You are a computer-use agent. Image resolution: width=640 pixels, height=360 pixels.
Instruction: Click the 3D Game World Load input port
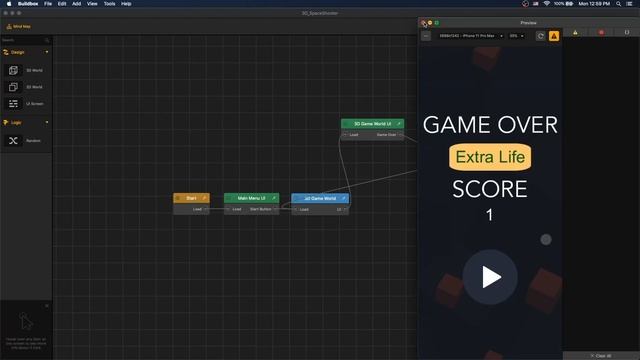pos(295,209)
